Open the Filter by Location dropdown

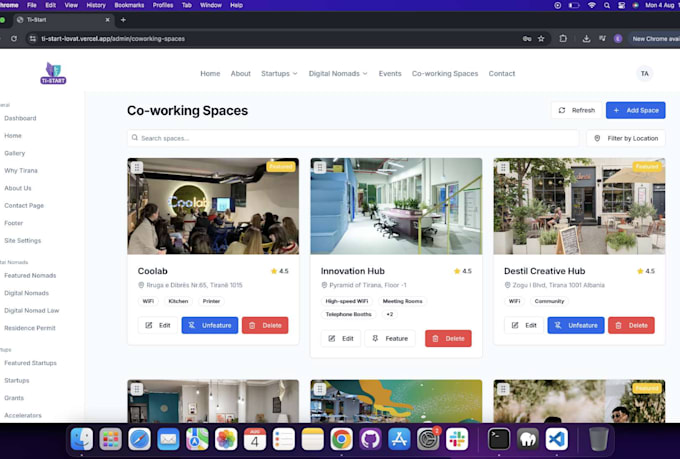[626, 138]
